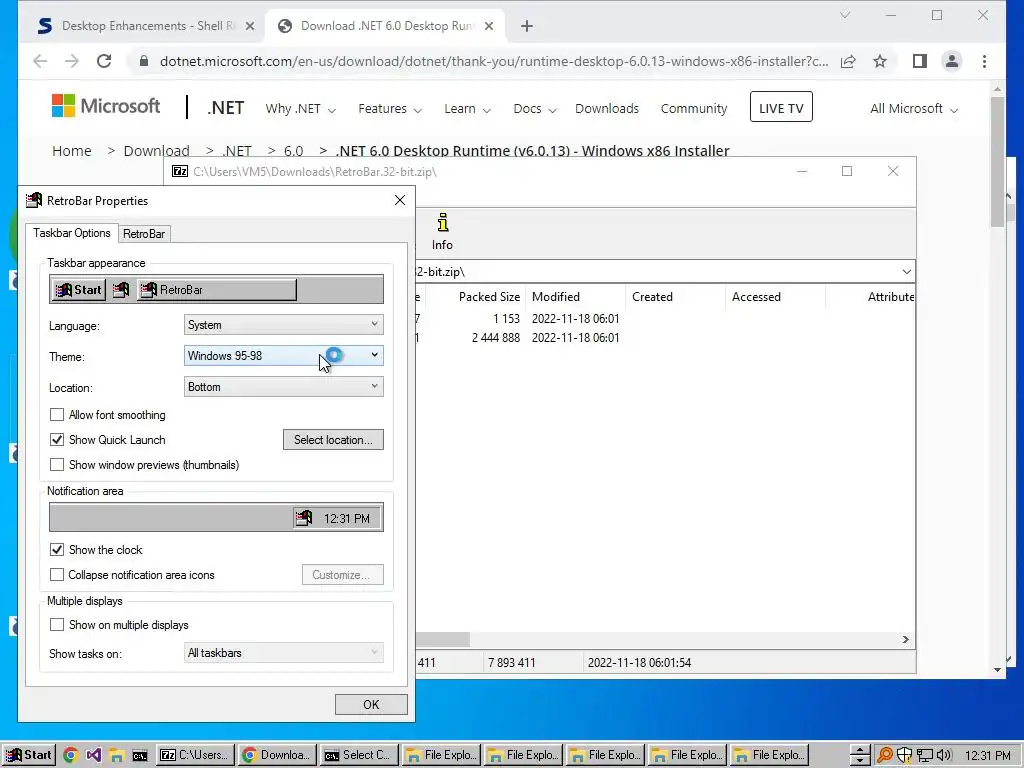Image resolution: width=1024 pixels, height=768 pixels.
Task: Open Chrome's three-dot menu
Action: coord(984,61)
